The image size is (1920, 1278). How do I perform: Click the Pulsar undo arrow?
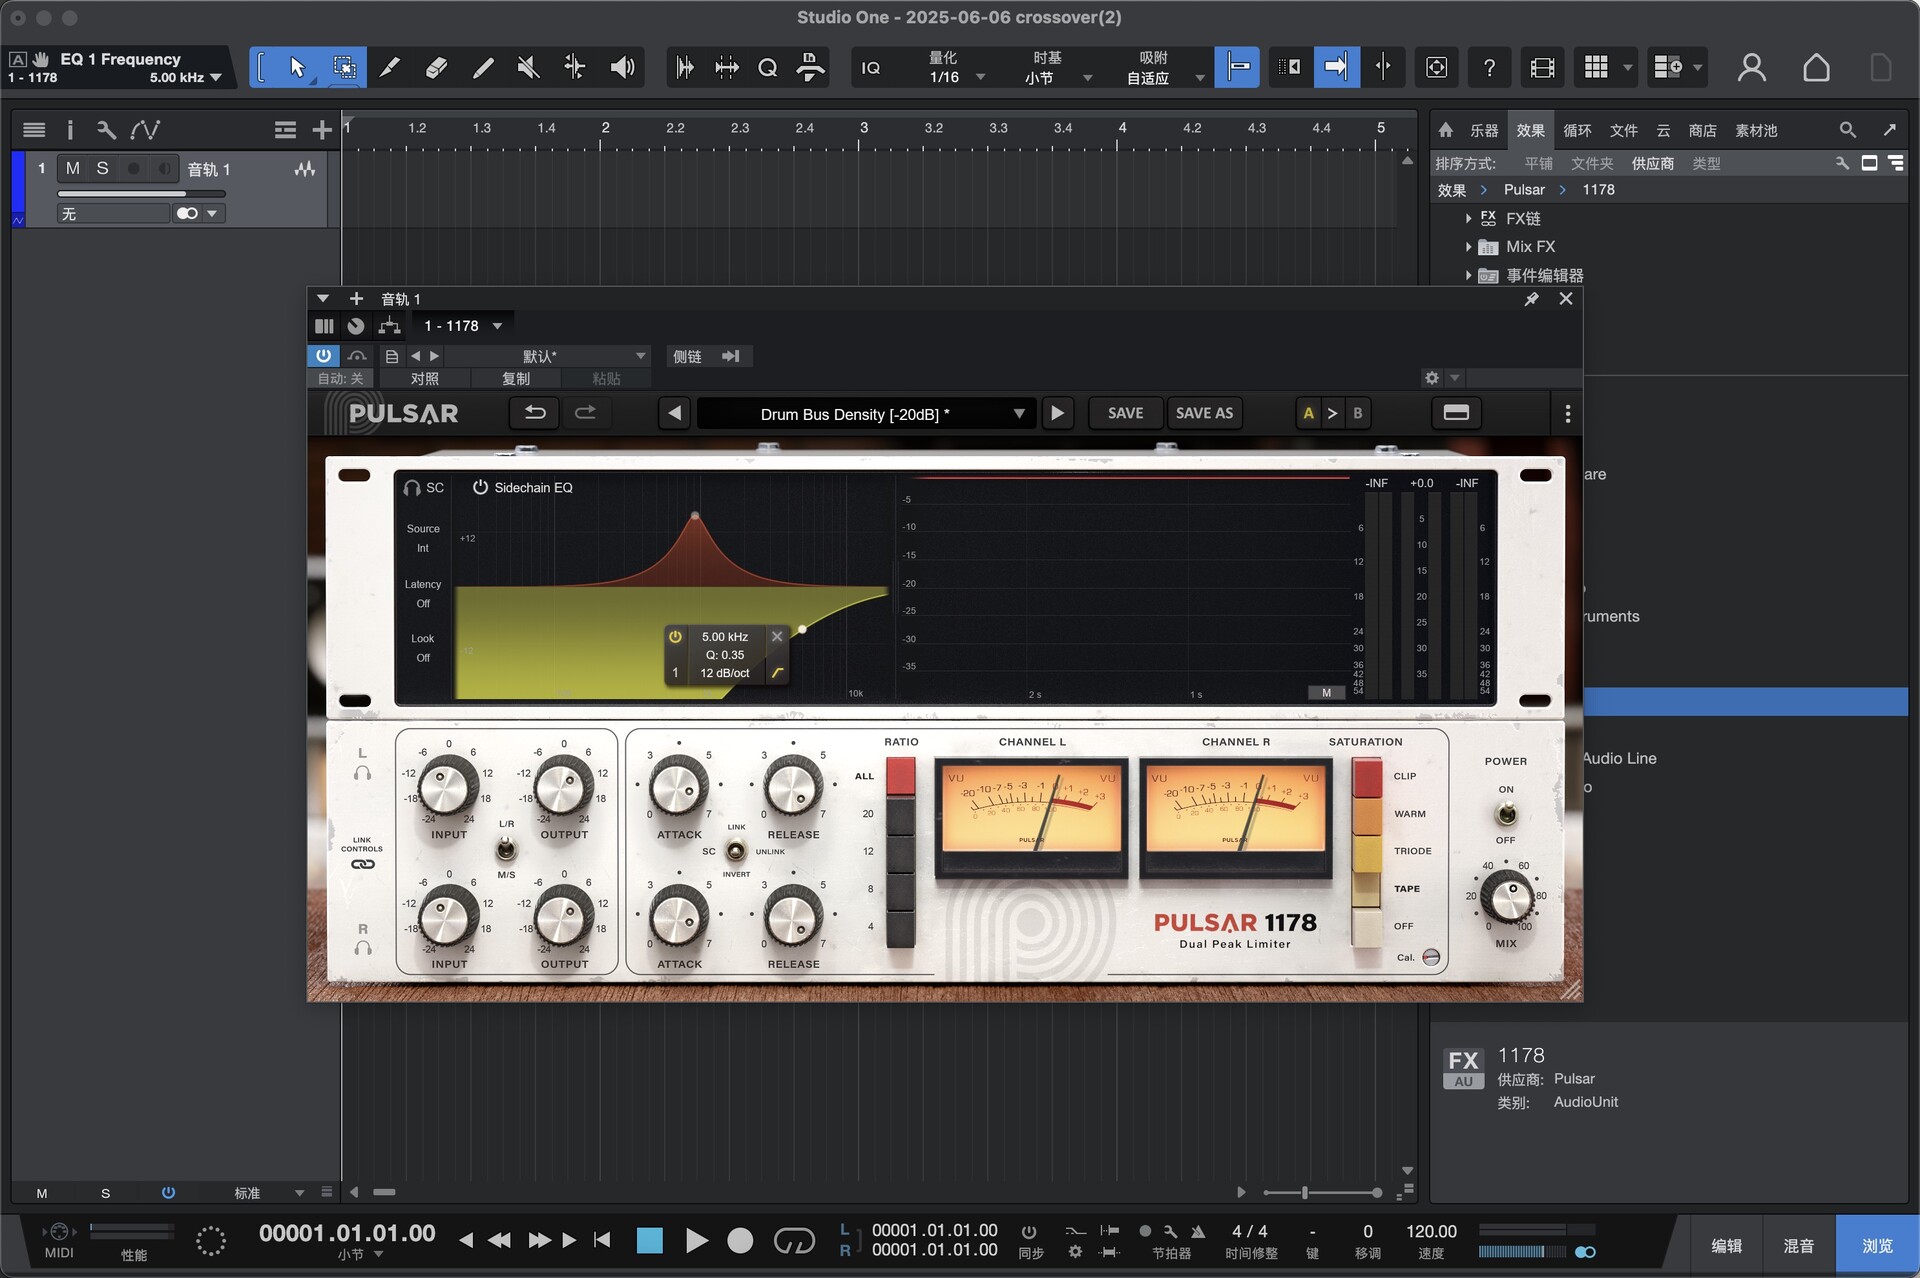[535, 413]
